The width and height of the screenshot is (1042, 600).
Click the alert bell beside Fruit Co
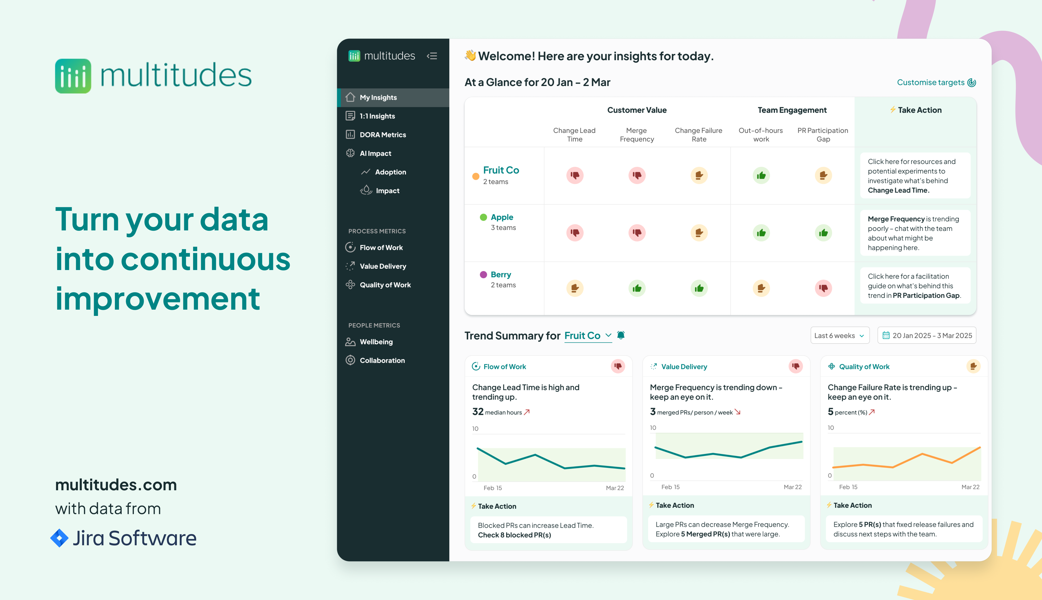(x=621, y=336)
